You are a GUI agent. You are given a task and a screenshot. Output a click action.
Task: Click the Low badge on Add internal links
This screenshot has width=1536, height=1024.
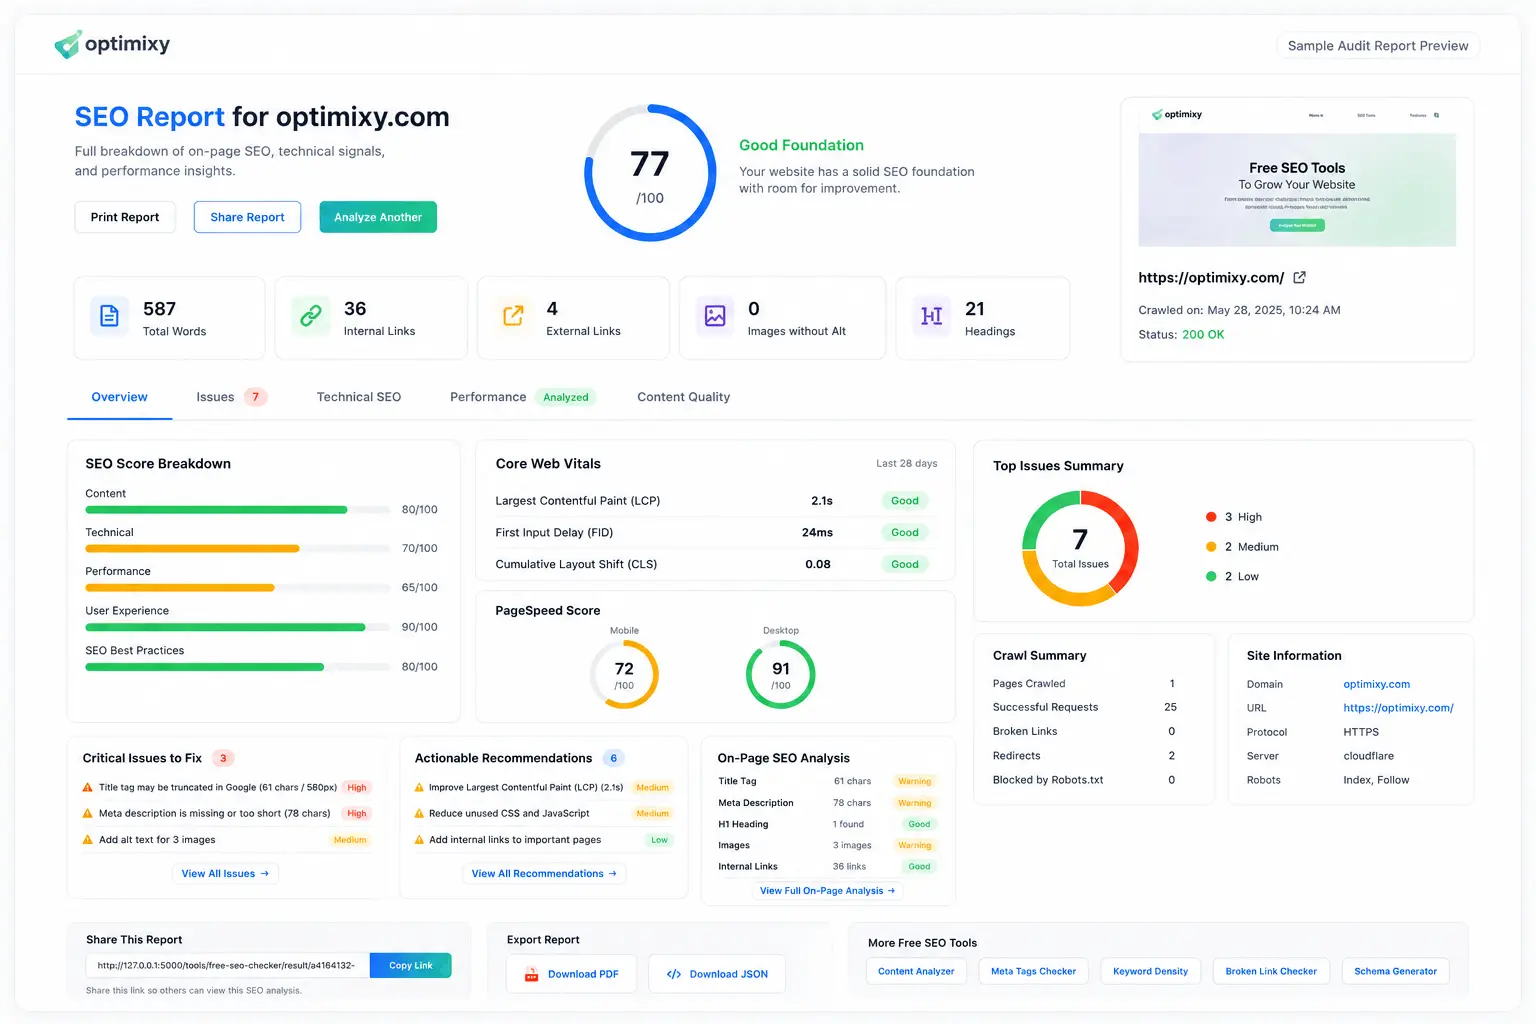[659, 840]
